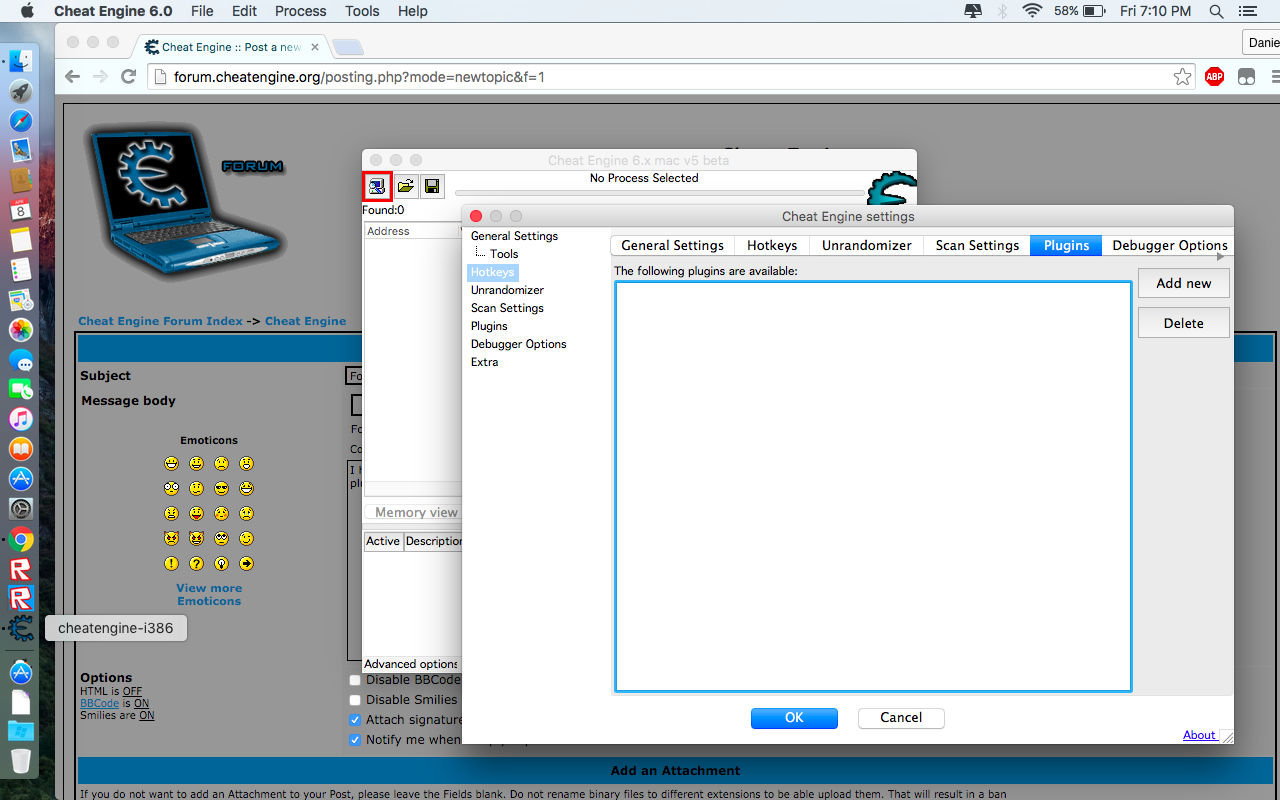
Task: Go back with Chrome's back arrow
Action: click(72, 77)
